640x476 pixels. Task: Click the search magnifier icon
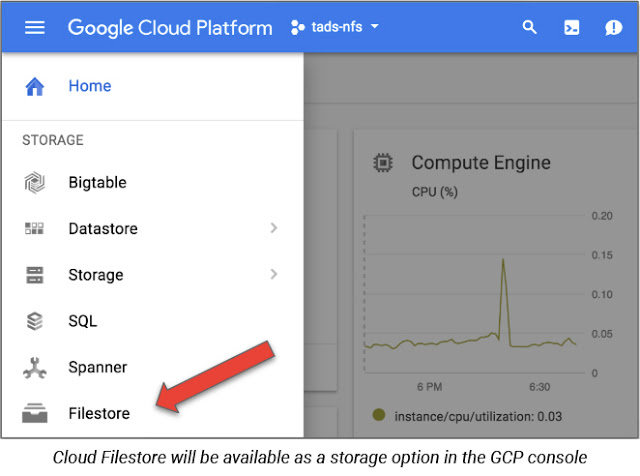529,27
